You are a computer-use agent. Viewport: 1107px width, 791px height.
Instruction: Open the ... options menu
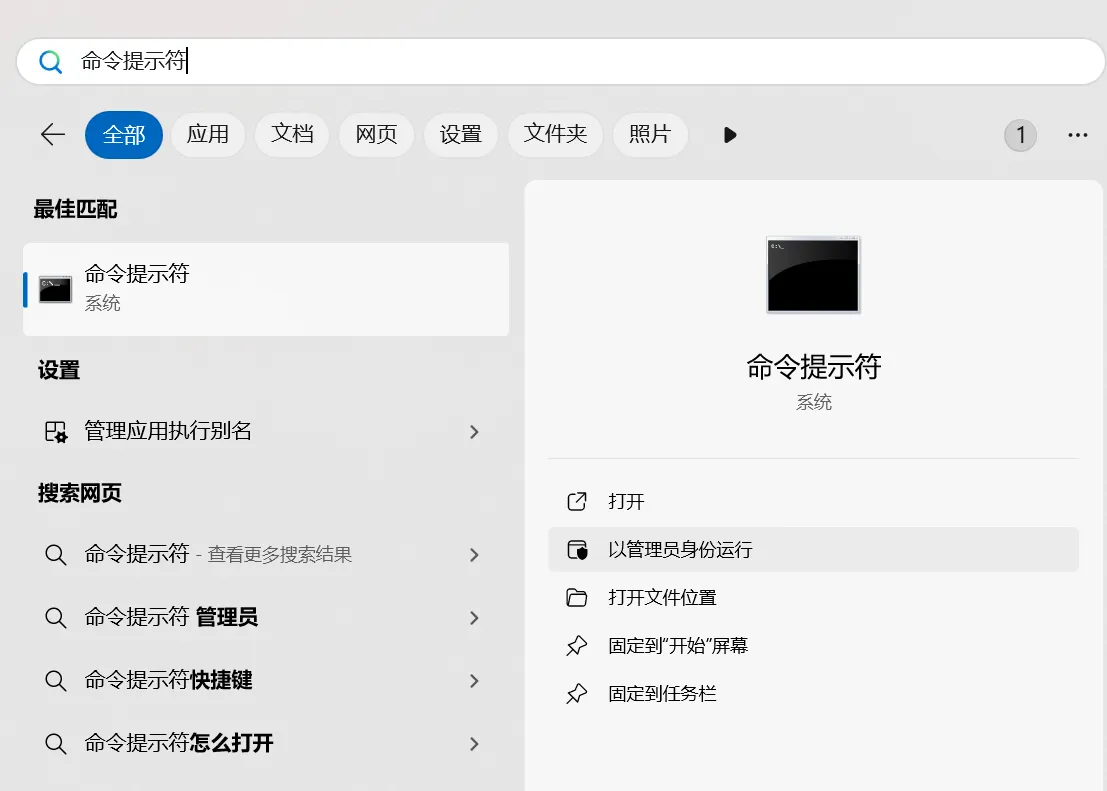point(1077,135)
